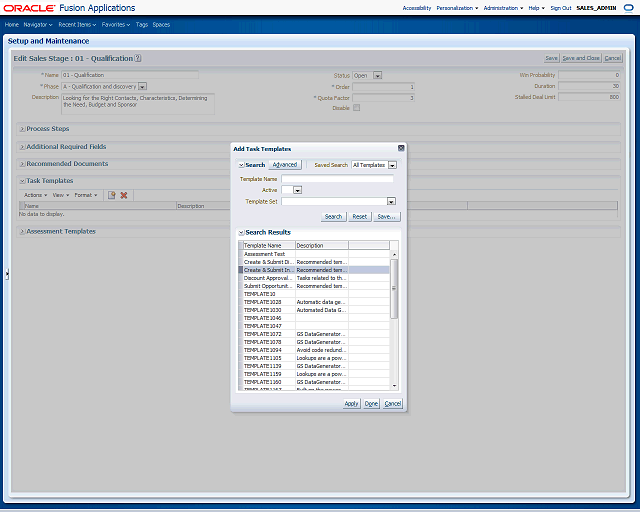Screen dimensions: 640x512
Task: Open the Help menu
Action: pos(536,8)
